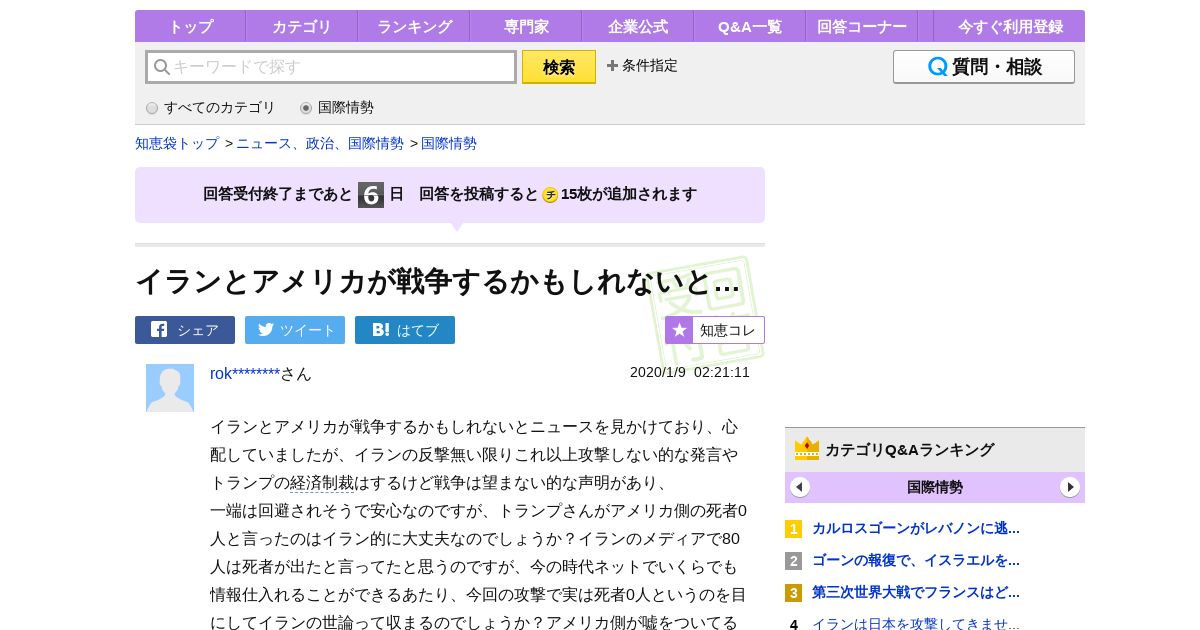Open the second-ranked question ゴーンの報復で、イスラエルを…

(916, 560)
